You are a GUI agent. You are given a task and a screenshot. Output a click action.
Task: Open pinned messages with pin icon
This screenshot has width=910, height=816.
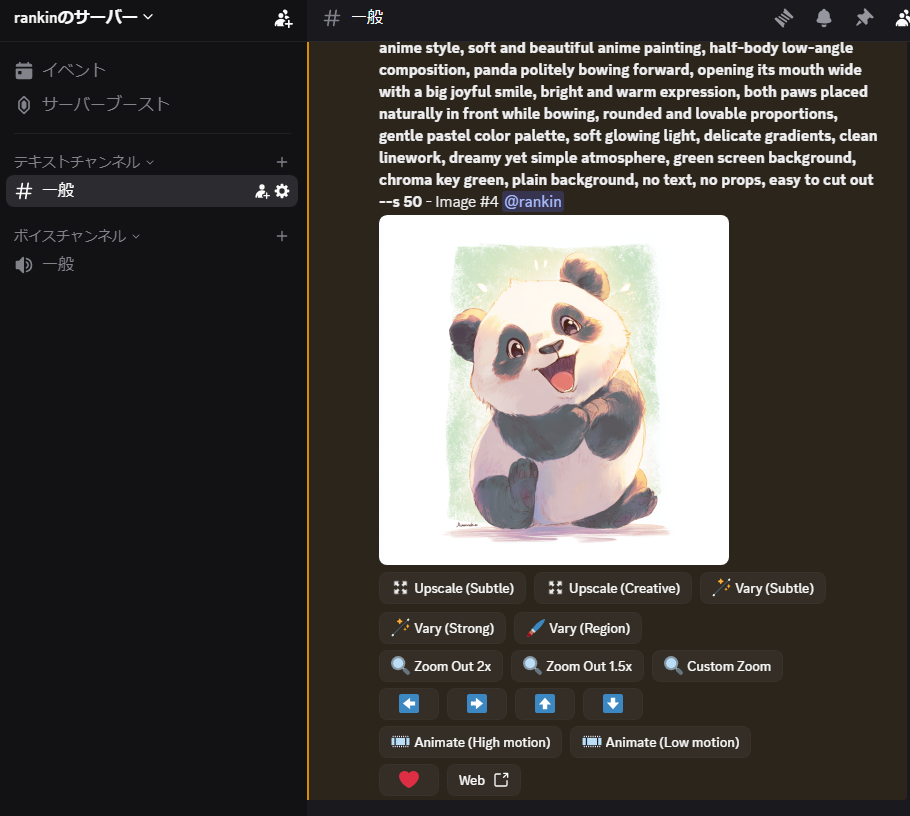[864, 18]
